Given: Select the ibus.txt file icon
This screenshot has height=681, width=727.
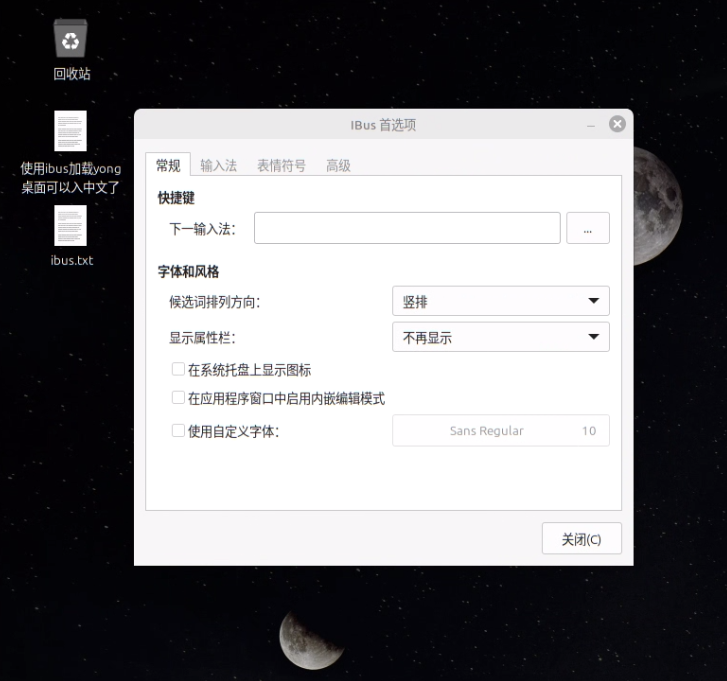Looking at the screenshot, I should (70, 226).
